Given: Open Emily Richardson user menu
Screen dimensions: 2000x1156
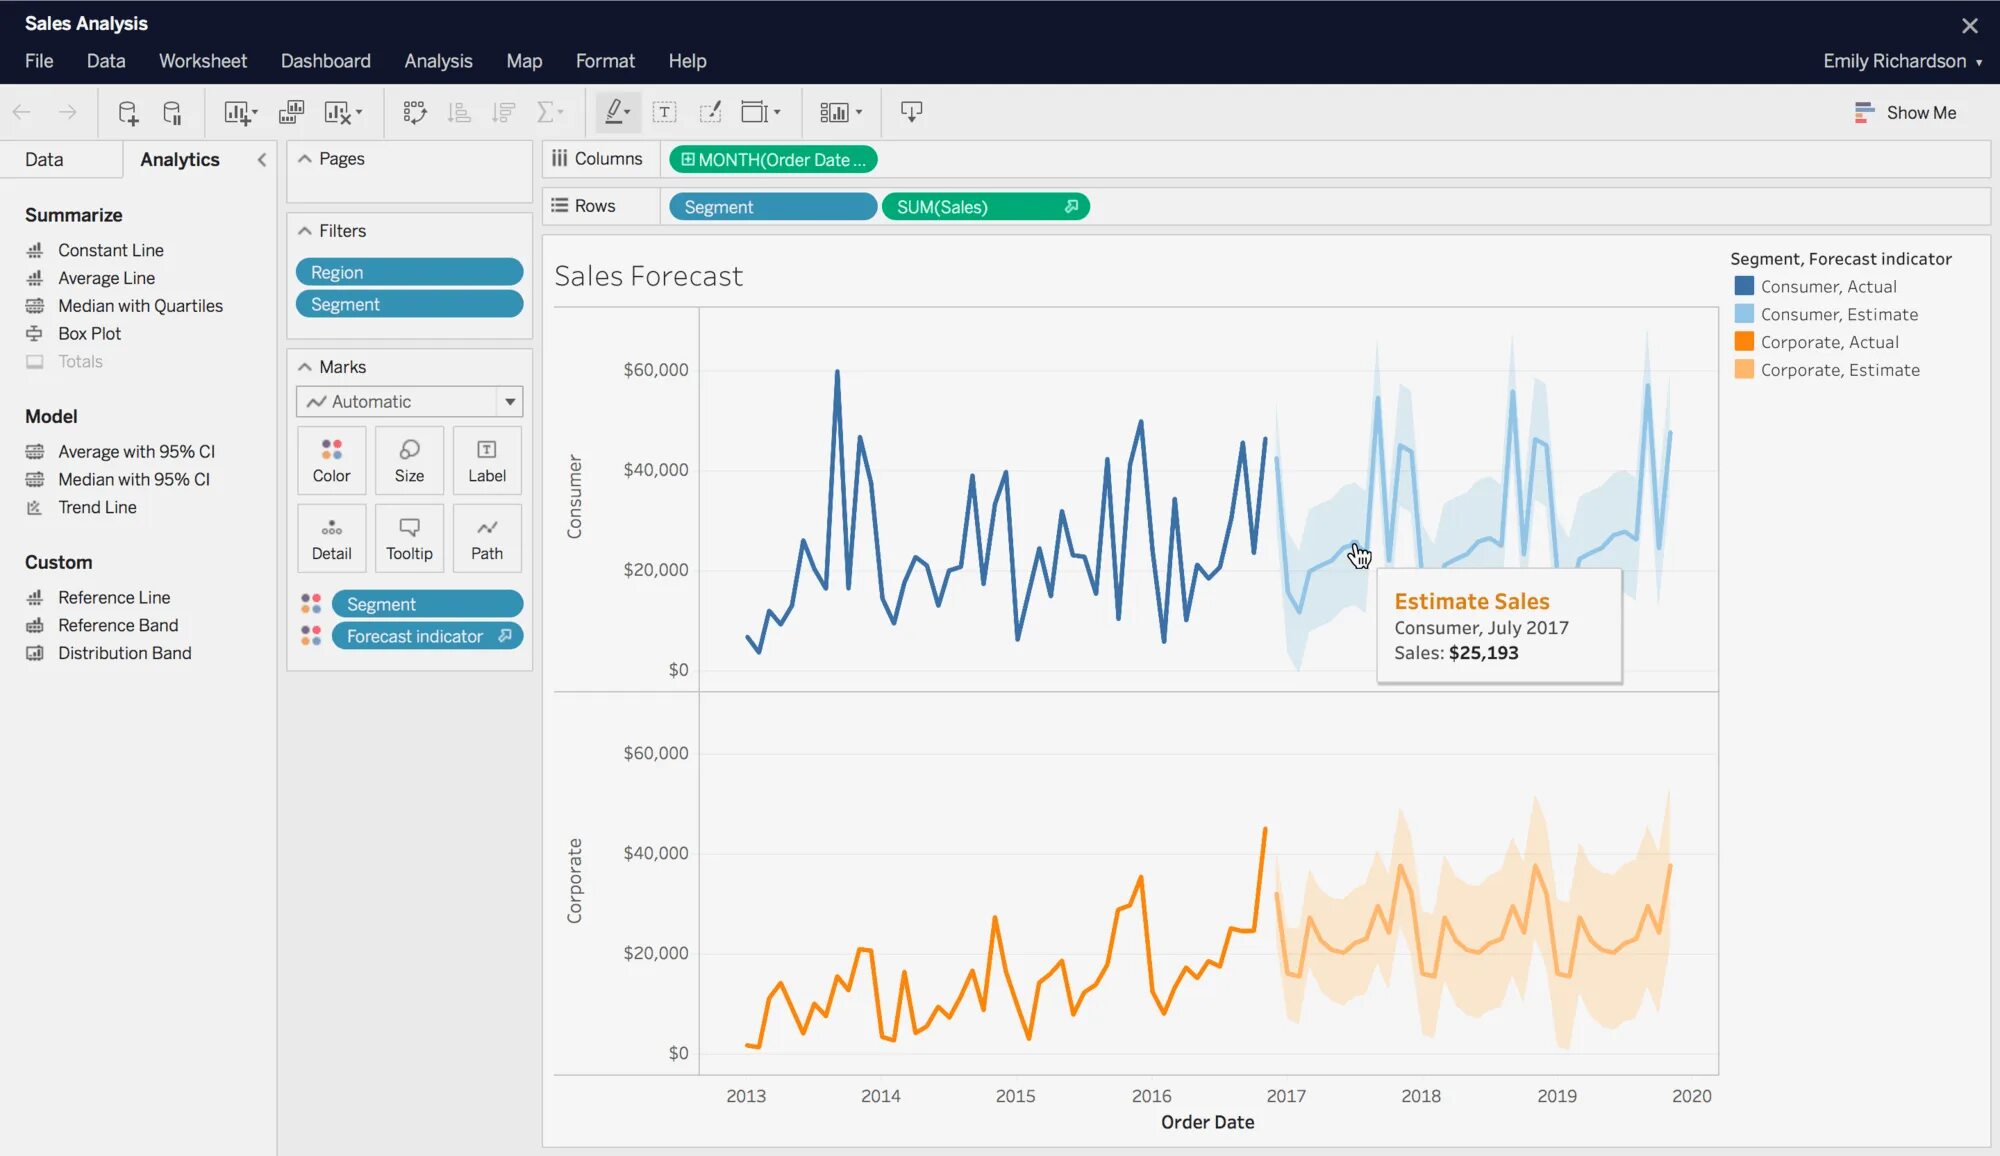Looking at the screenshot, I should click(x=1901, y=61).
